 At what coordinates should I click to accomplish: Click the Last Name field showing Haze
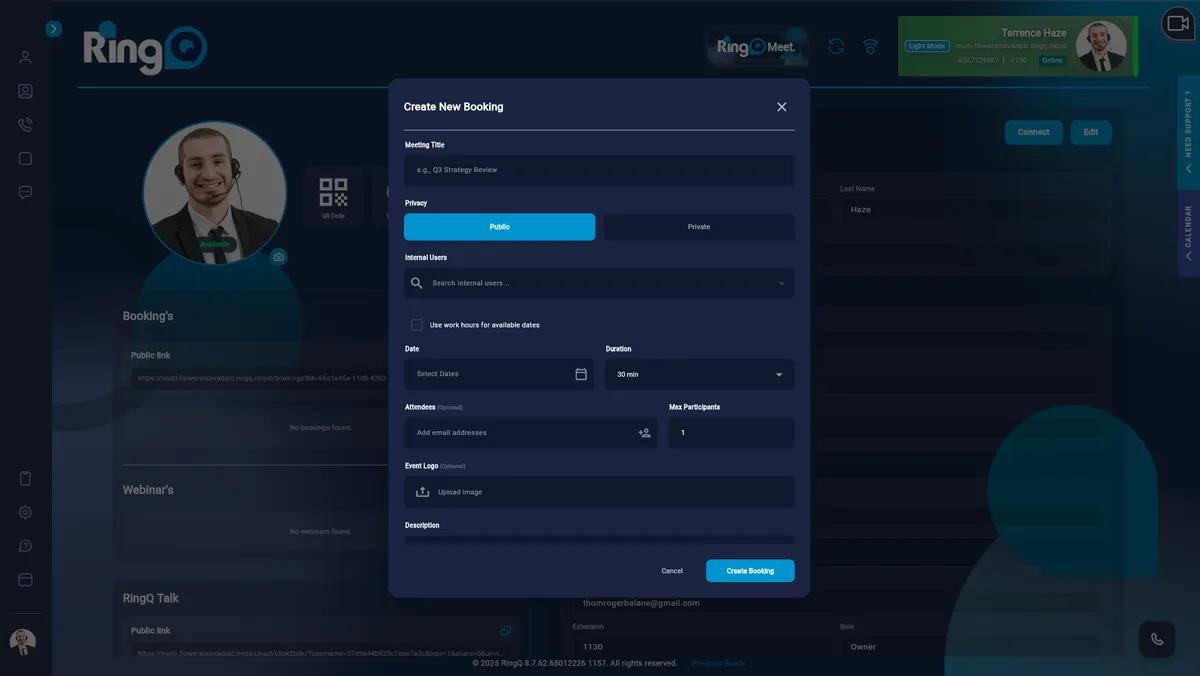pyautogui.click(x=968, y=210)
